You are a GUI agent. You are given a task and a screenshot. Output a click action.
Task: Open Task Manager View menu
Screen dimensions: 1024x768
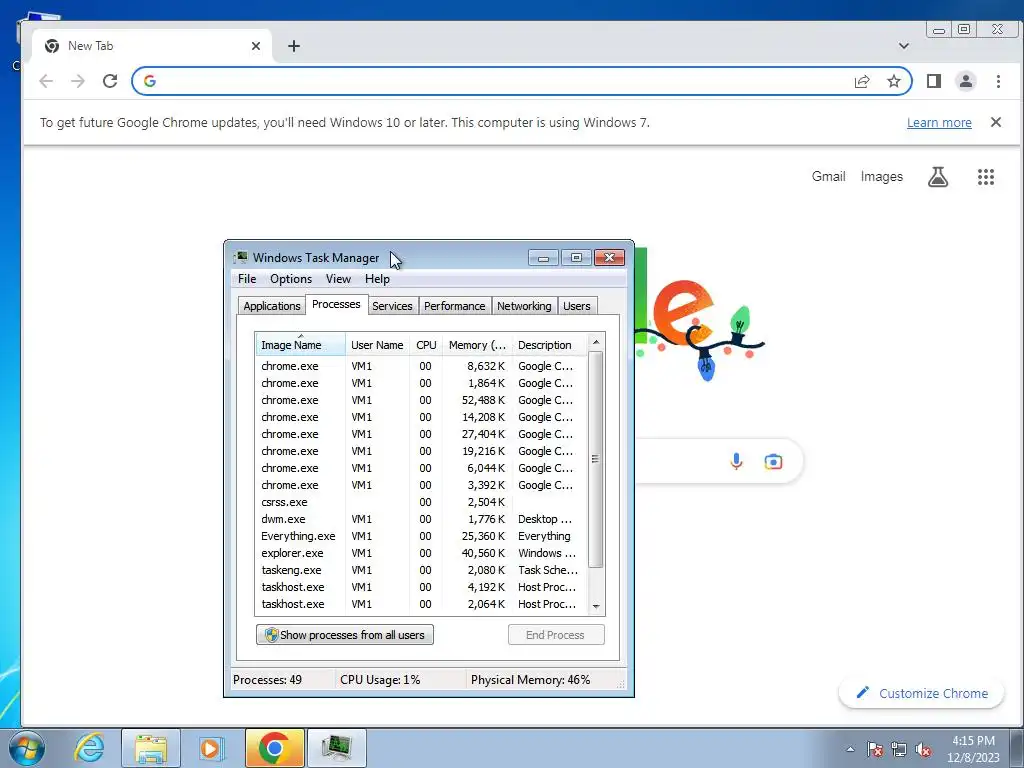pyautogui.click(x=338, y=279)
